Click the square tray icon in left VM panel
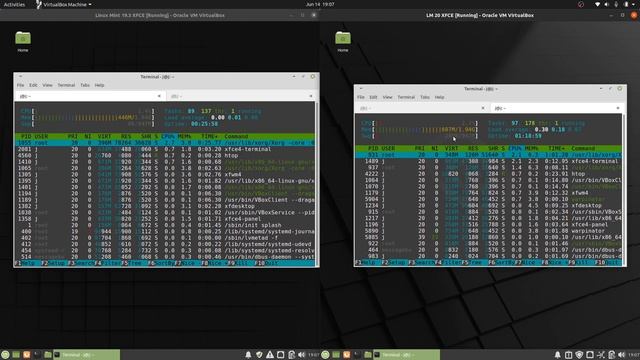This screenshot has height=360, width=640. [280, 355]
